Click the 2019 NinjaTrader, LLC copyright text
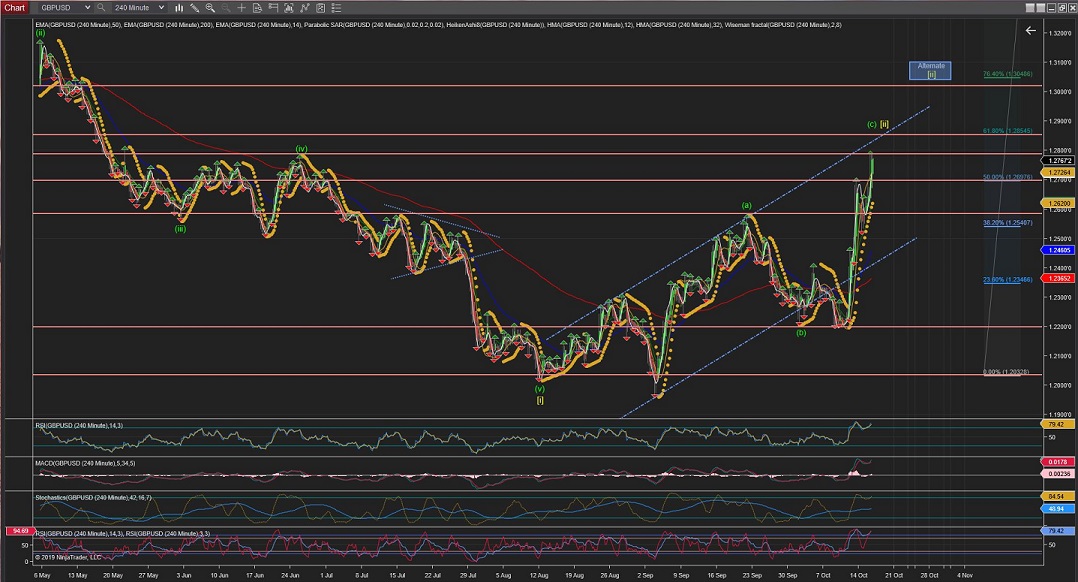 coord(68,557)
